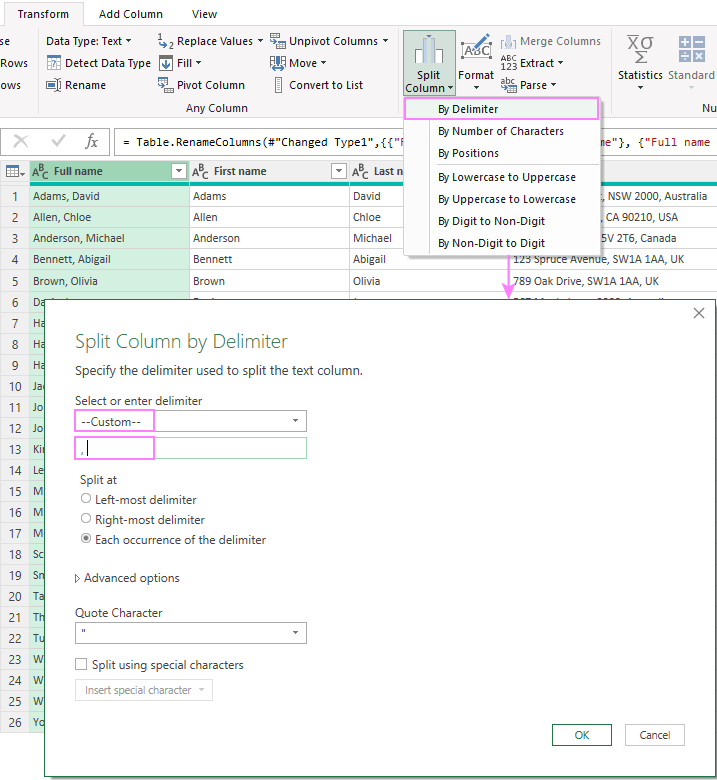Viewport: 717px width, 780px height.
Task: Select row 26 number header
Action: point(15,722)
